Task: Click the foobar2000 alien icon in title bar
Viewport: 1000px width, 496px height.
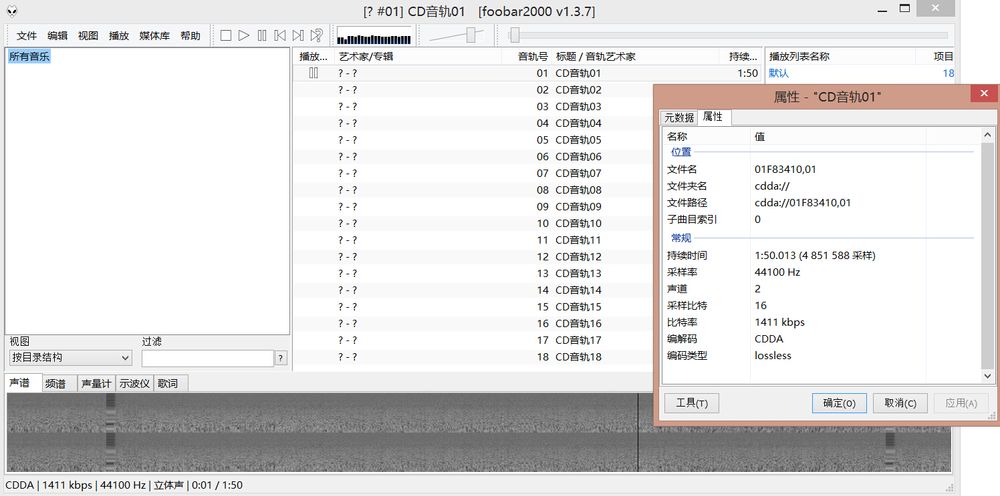Action: coord(11,11)
